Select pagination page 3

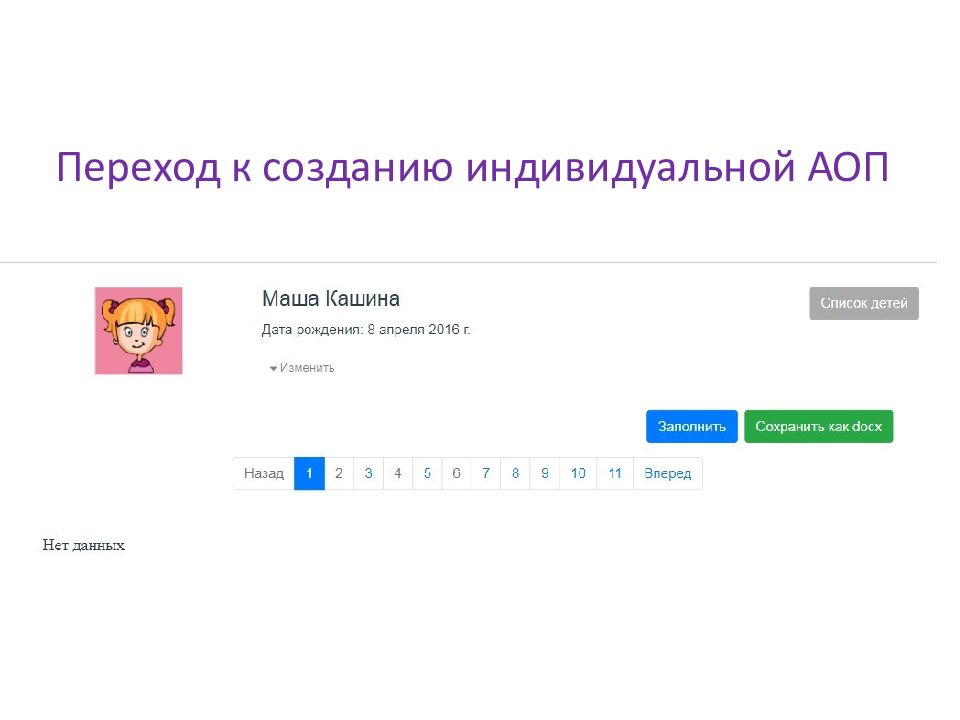pyautogui.click(x=369, y=473)
